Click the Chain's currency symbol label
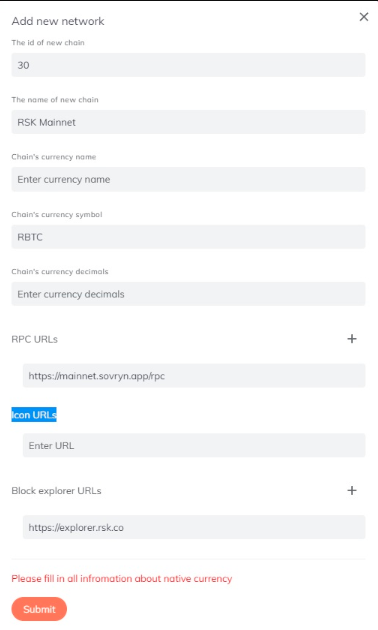The image size is (378, 630). point(57,215)
